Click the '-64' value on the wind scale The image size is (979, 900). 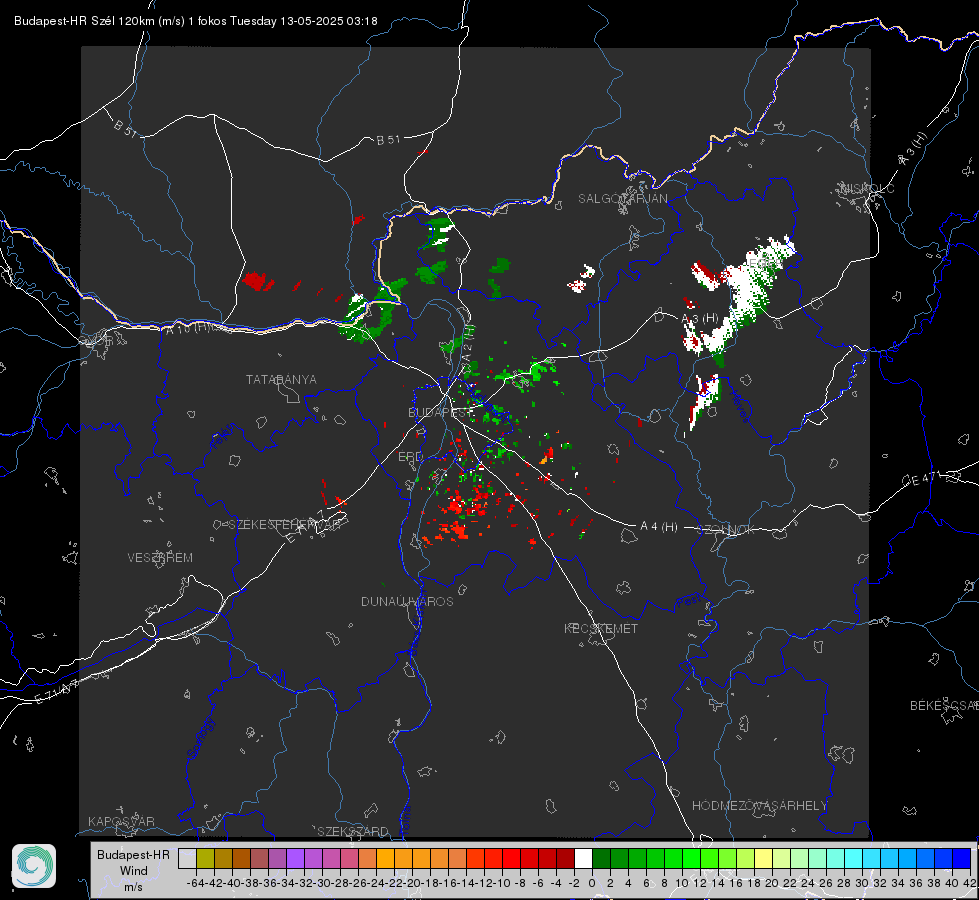197,883
